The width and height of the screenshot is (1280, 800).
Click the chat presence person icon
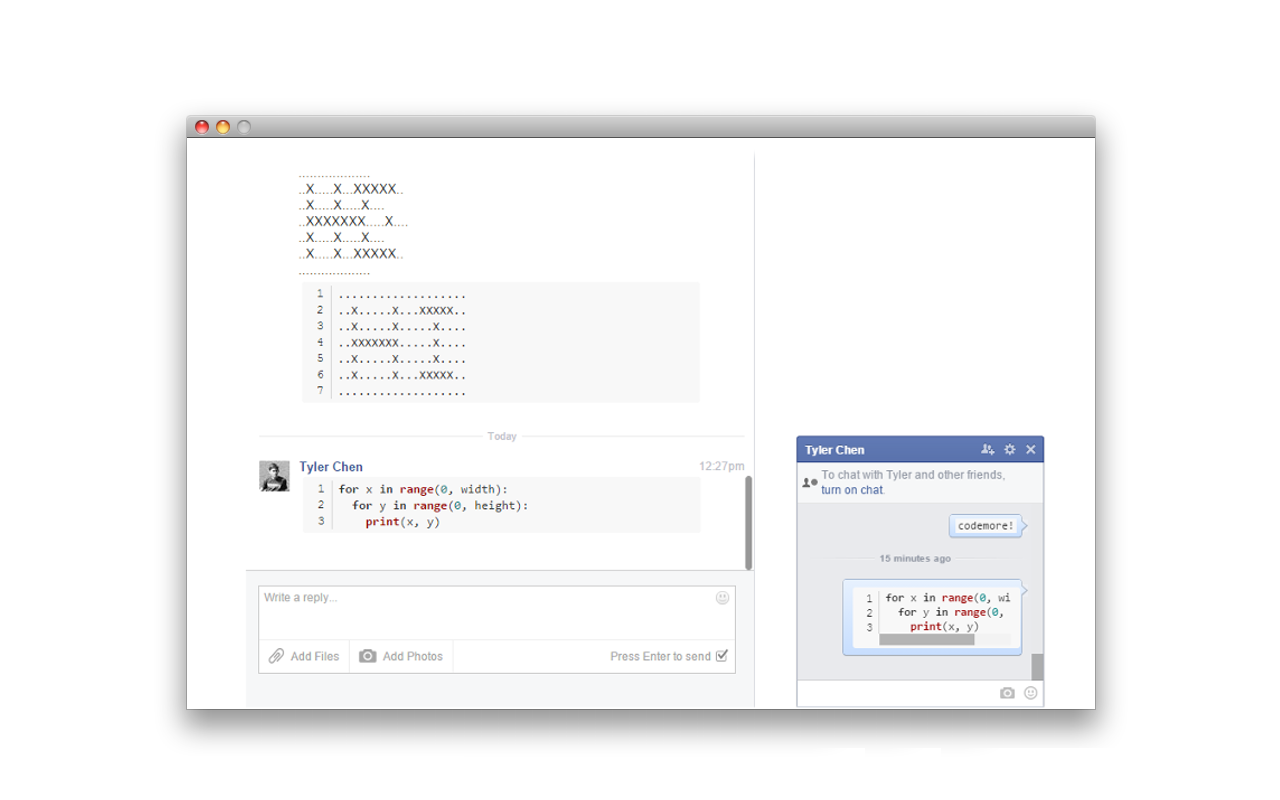coord(809,482)
